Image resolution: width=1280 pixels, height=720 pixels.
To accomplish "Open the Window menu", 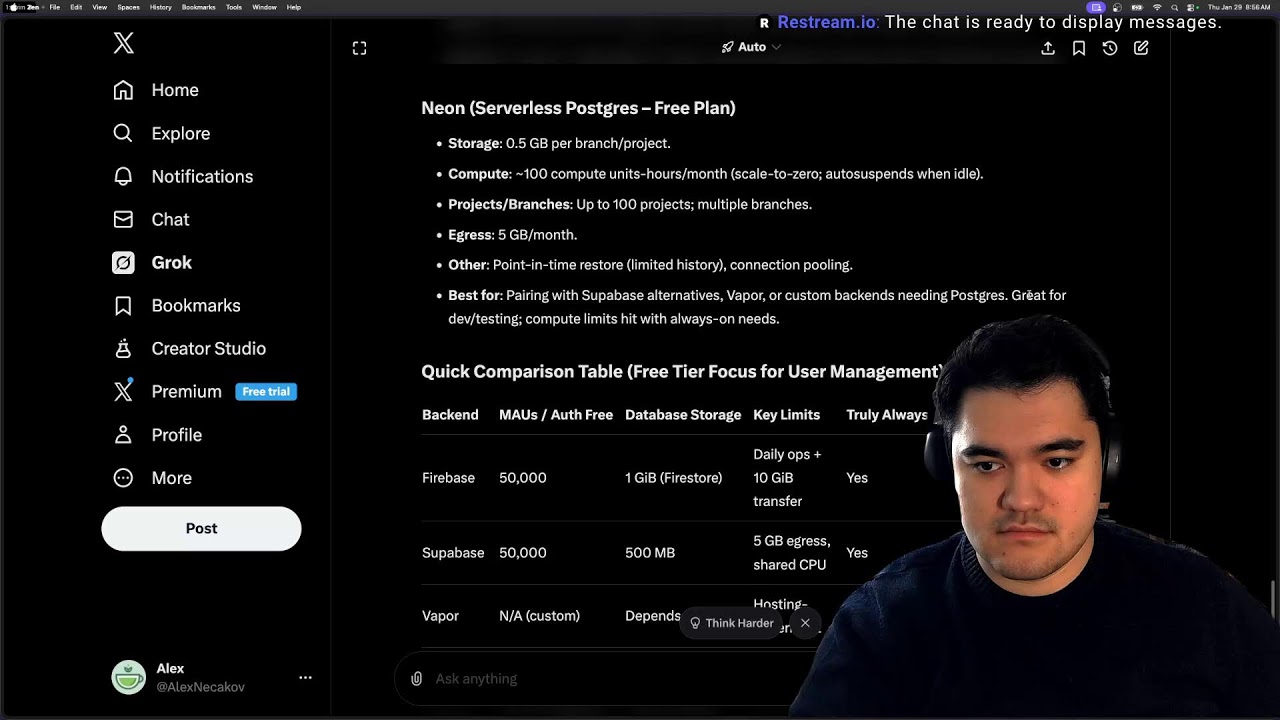I will pyautogui.click(x=264, y=7).
